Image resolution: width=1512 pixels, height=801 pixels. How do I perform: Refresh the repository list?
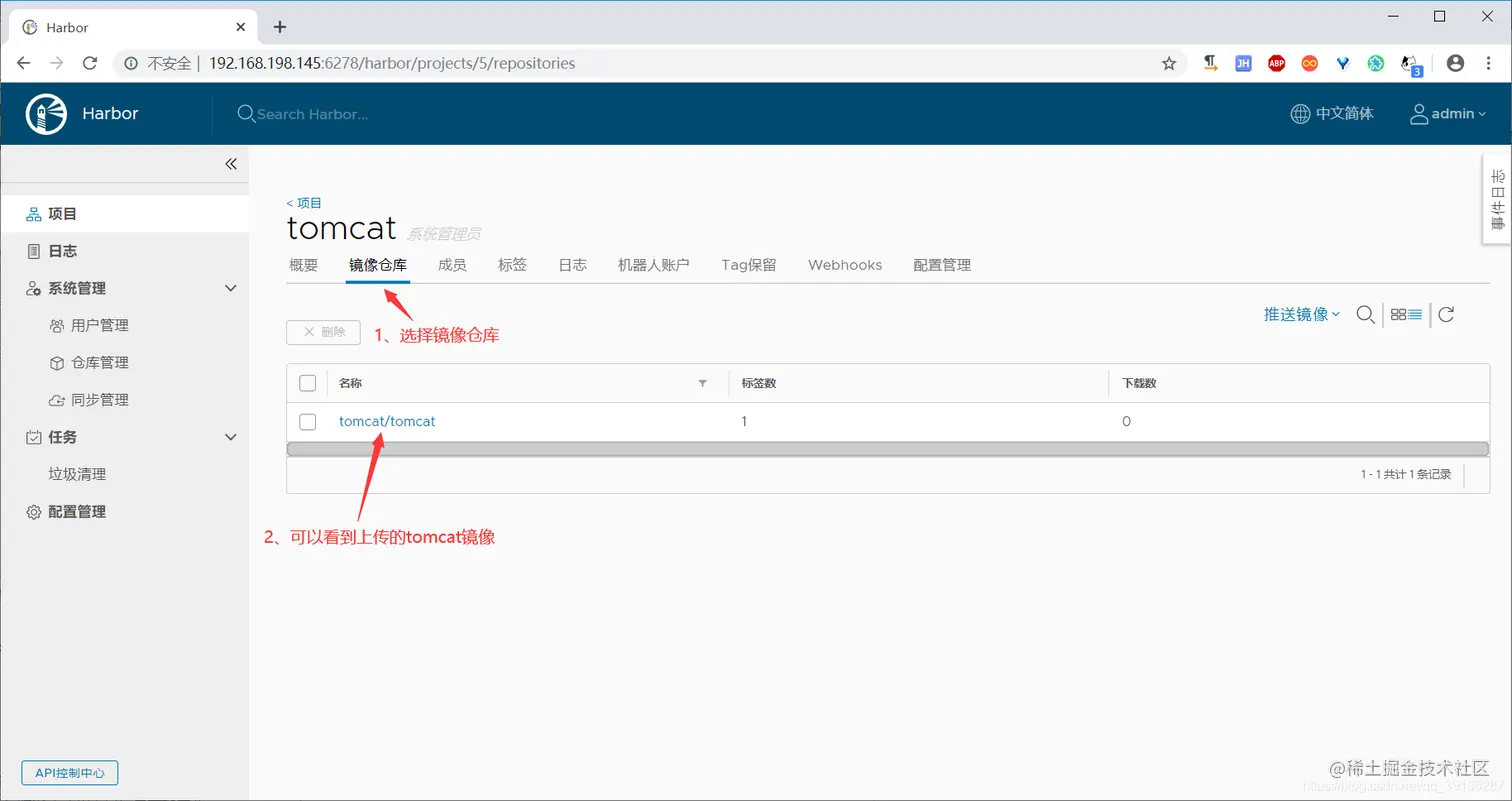pos(1446,314)
